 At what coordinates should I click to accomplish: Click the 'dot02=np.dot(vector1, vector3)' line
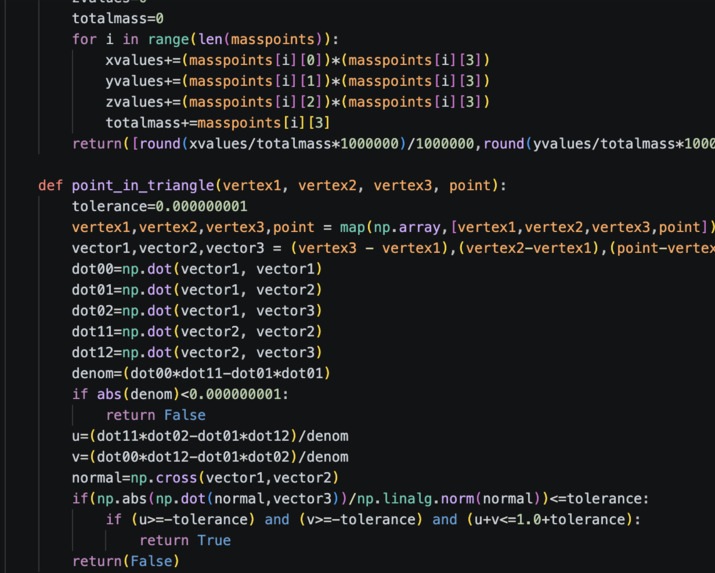[x=197, y=311]
